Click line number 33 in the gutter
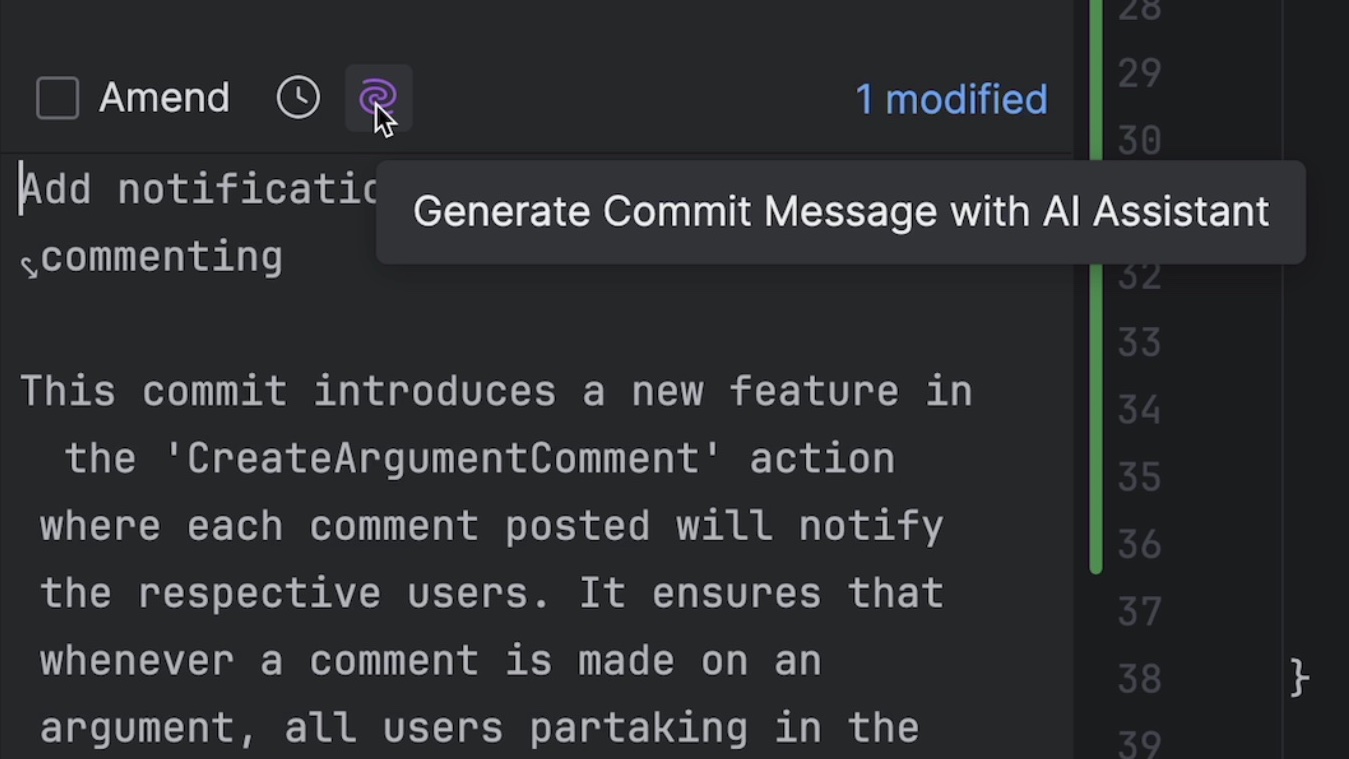 pos(1139,343)
